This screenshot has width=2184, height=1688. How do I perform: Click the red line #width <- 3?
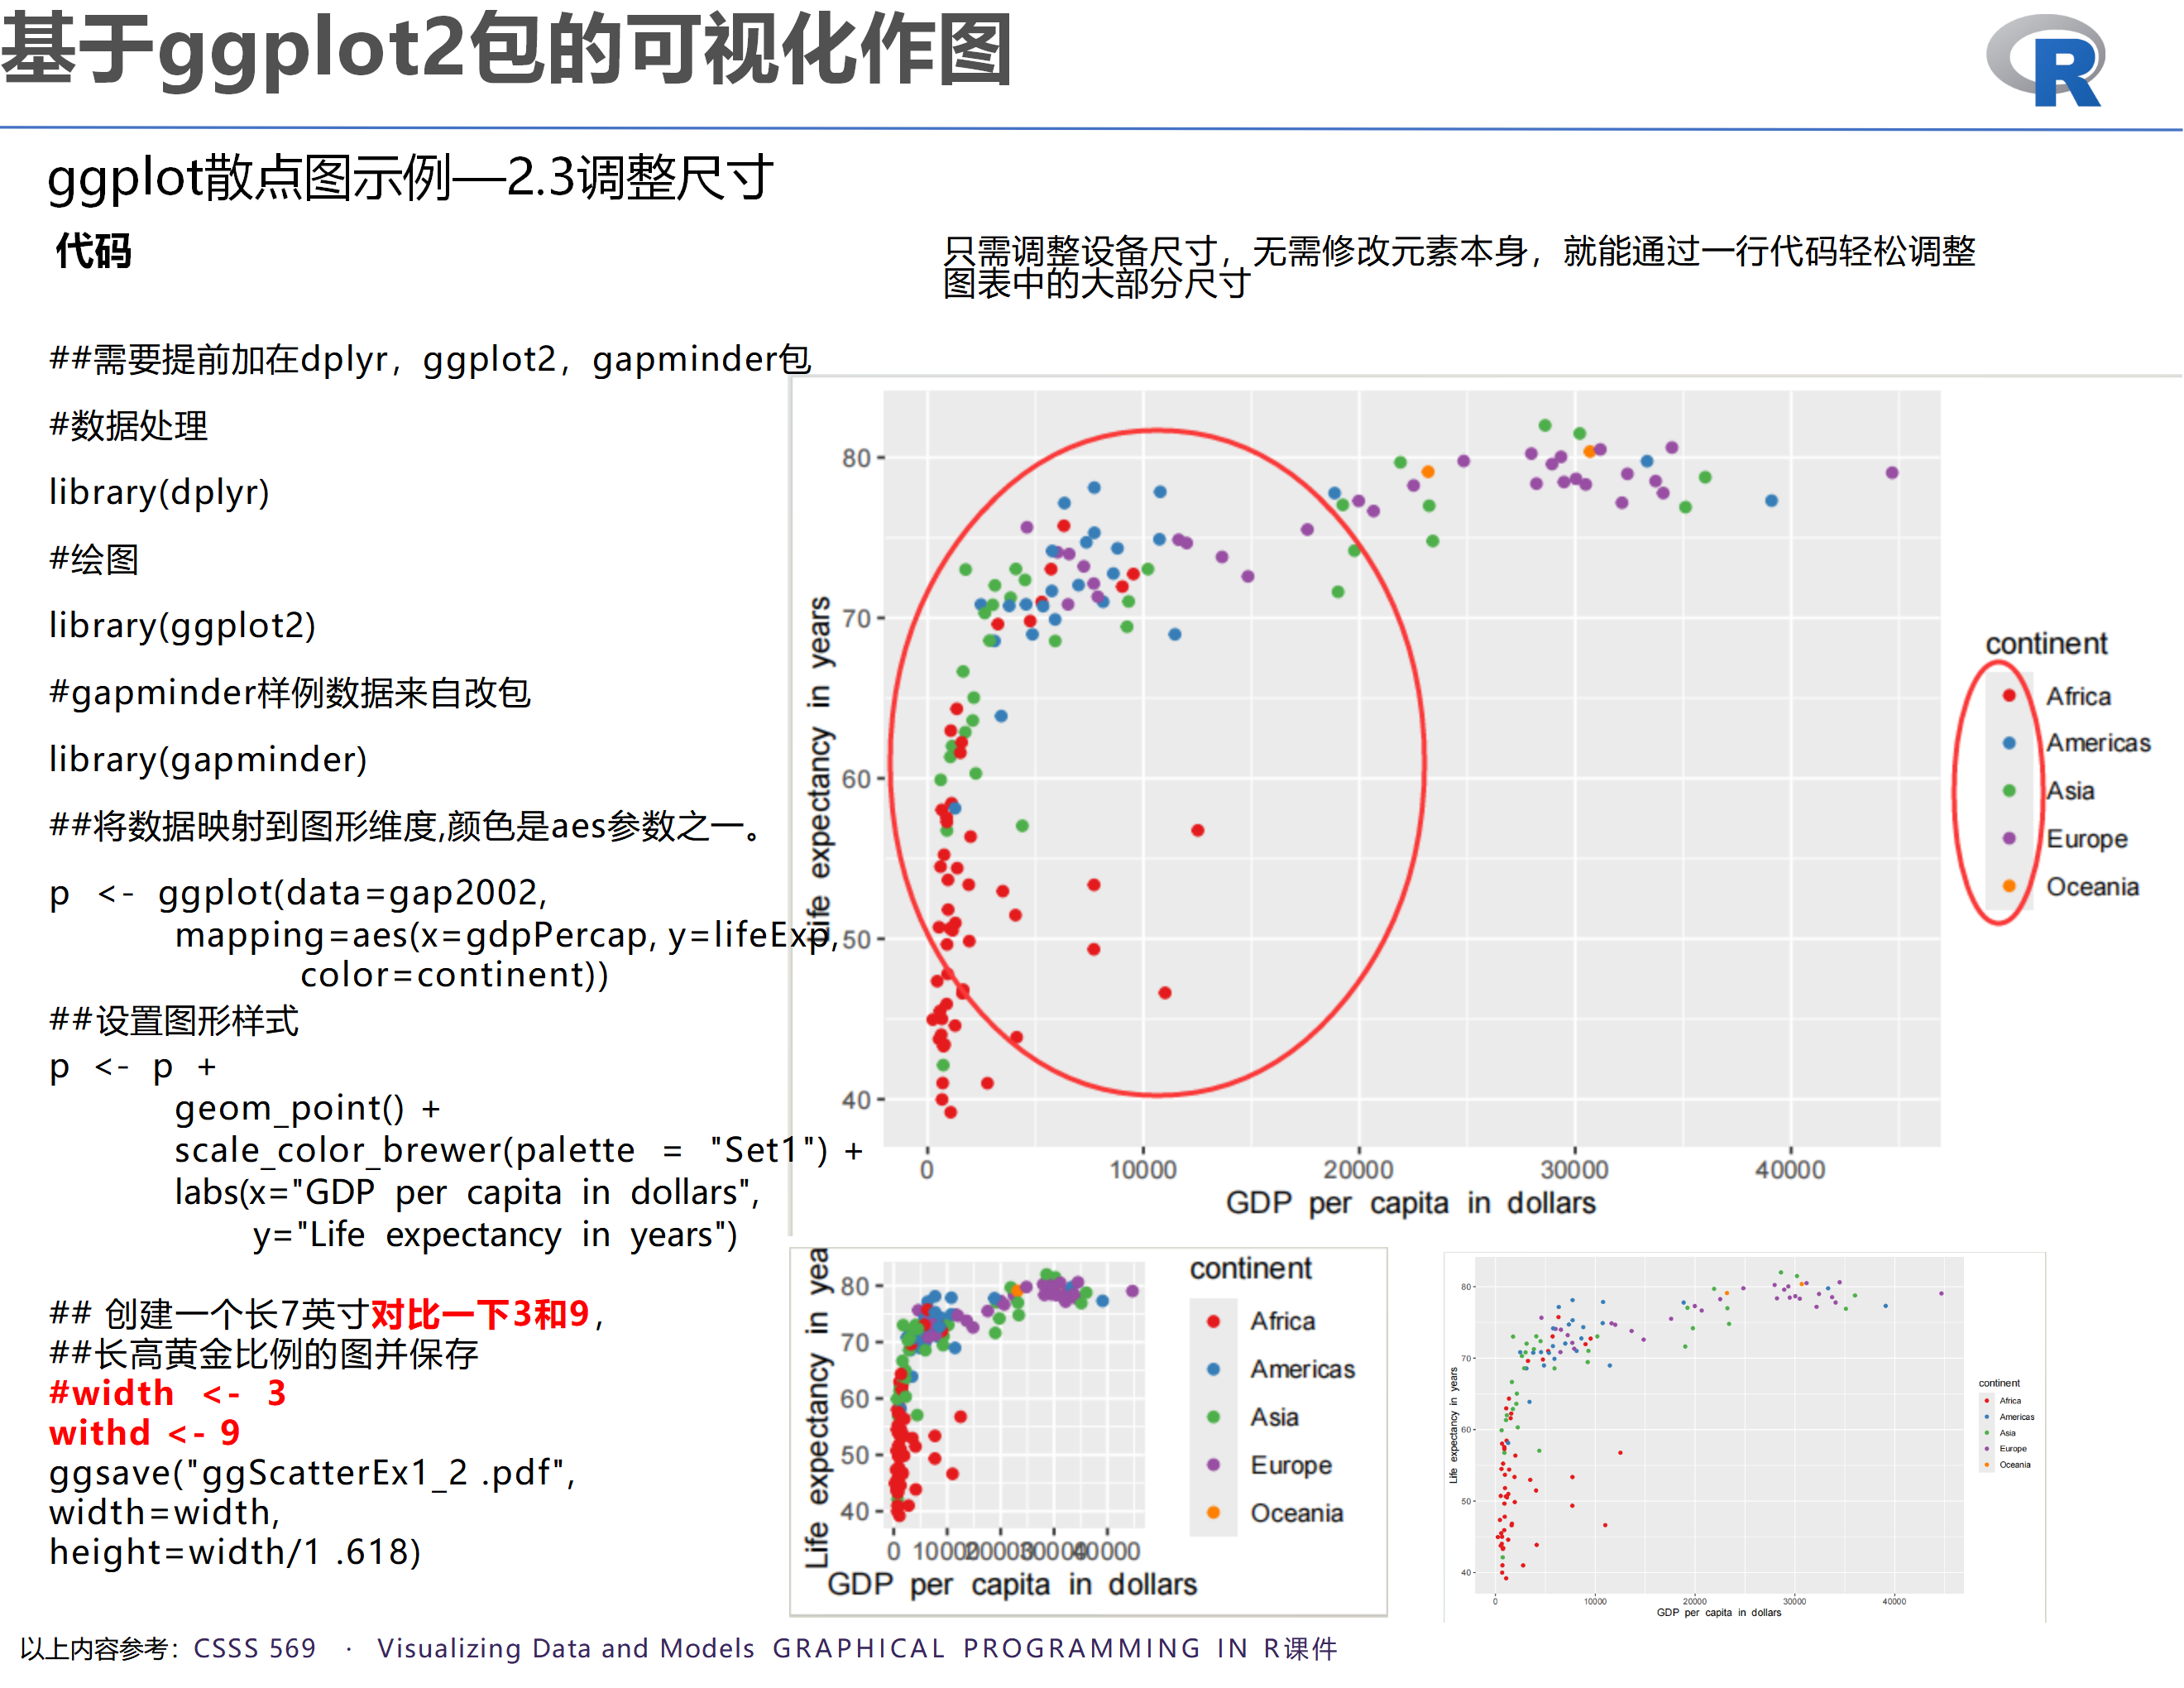tap(168, 1393)
